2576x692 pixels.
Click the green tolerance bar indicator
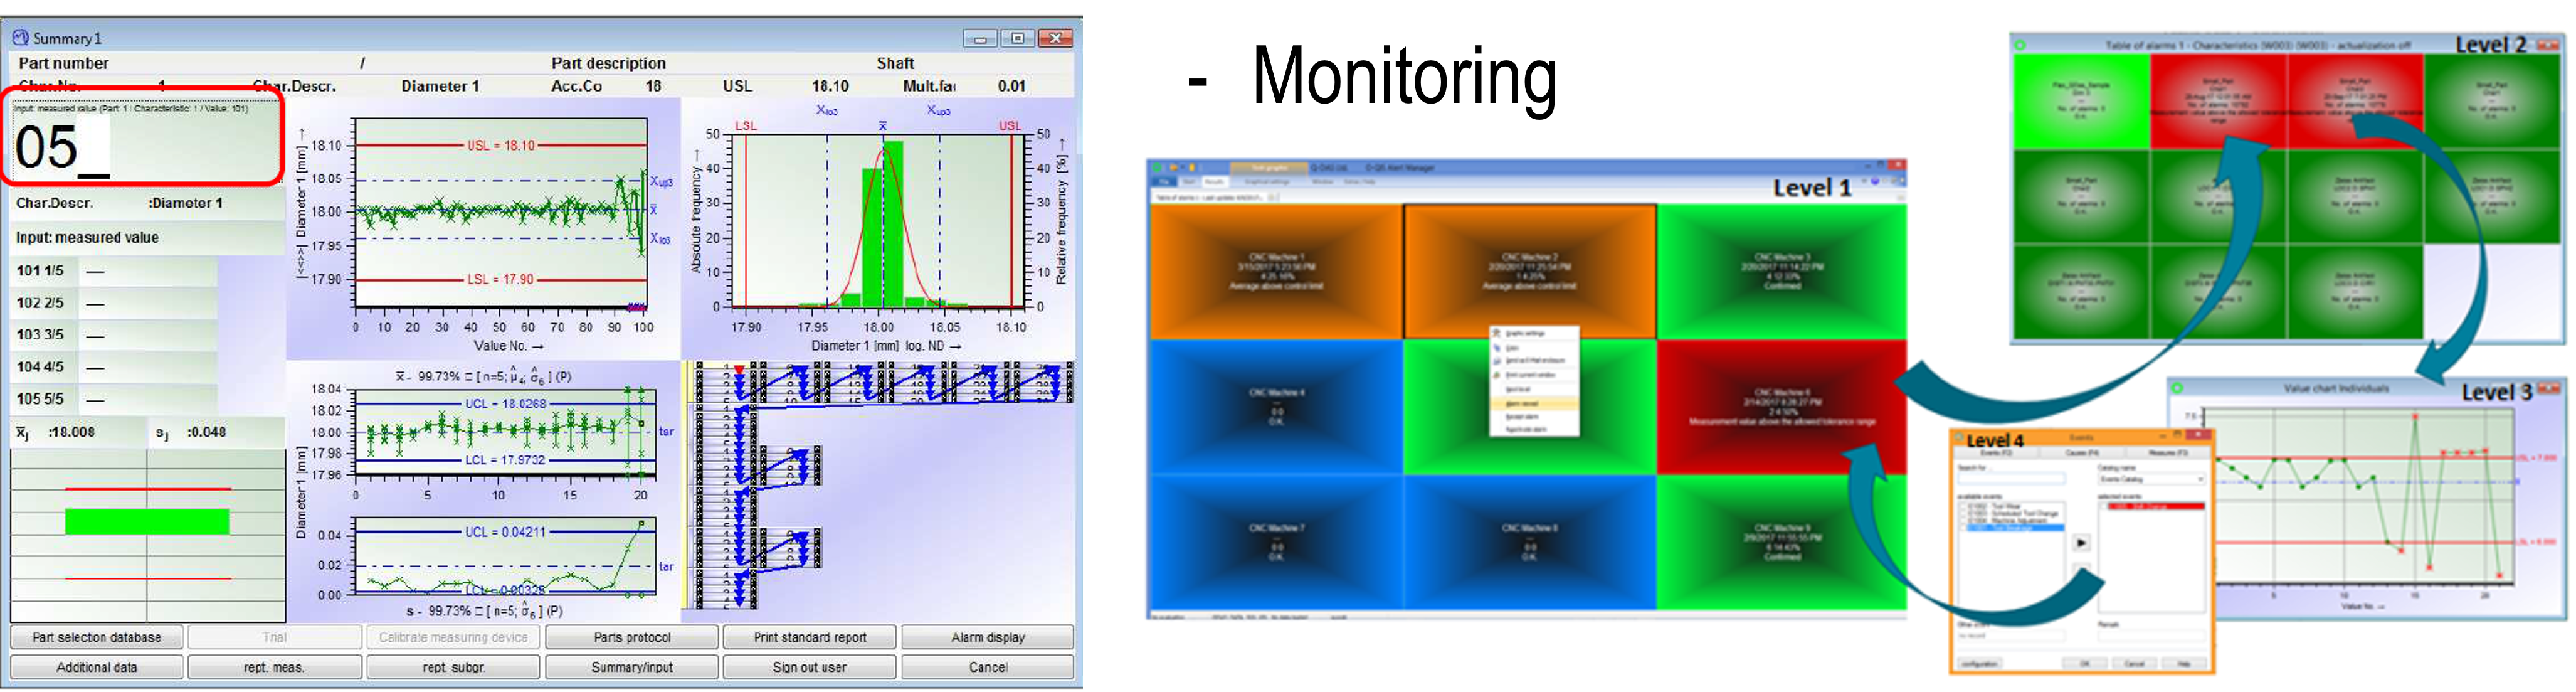pos(147,522)
